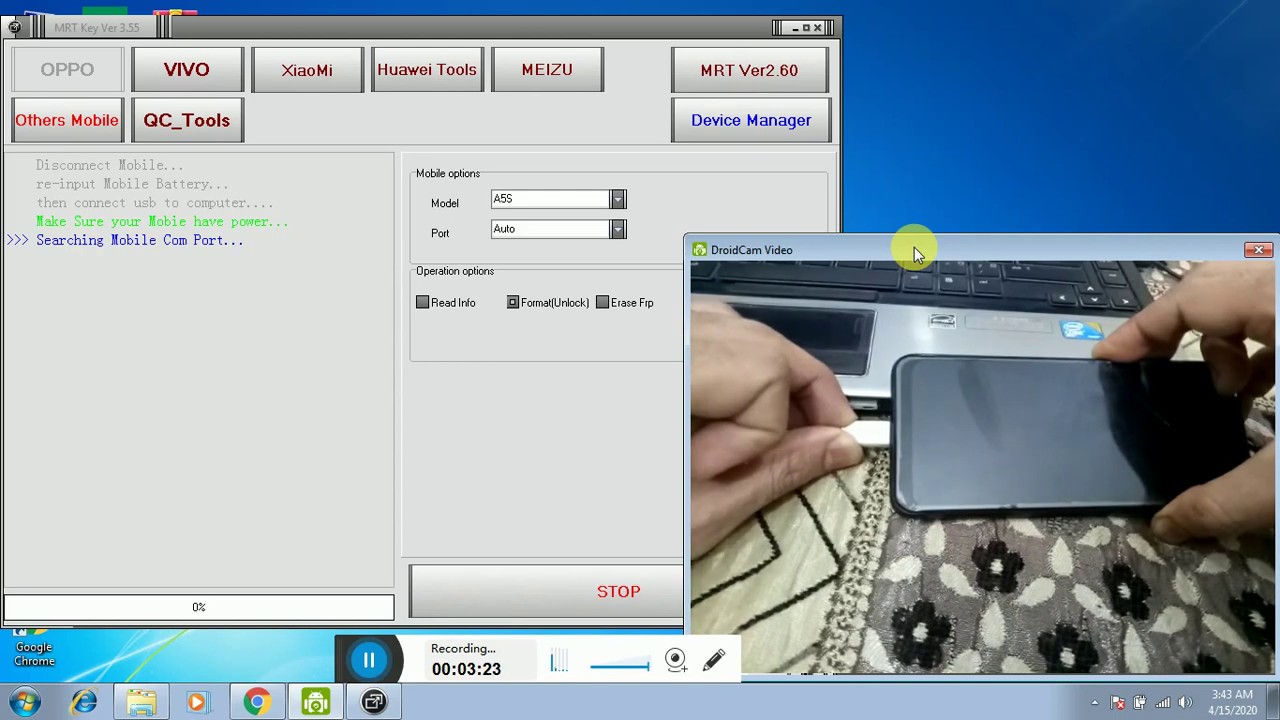This screenshot has width=1280, height=720.
Task: Click log line 're-input Mobile Battery...'
Action: (132, 184)
